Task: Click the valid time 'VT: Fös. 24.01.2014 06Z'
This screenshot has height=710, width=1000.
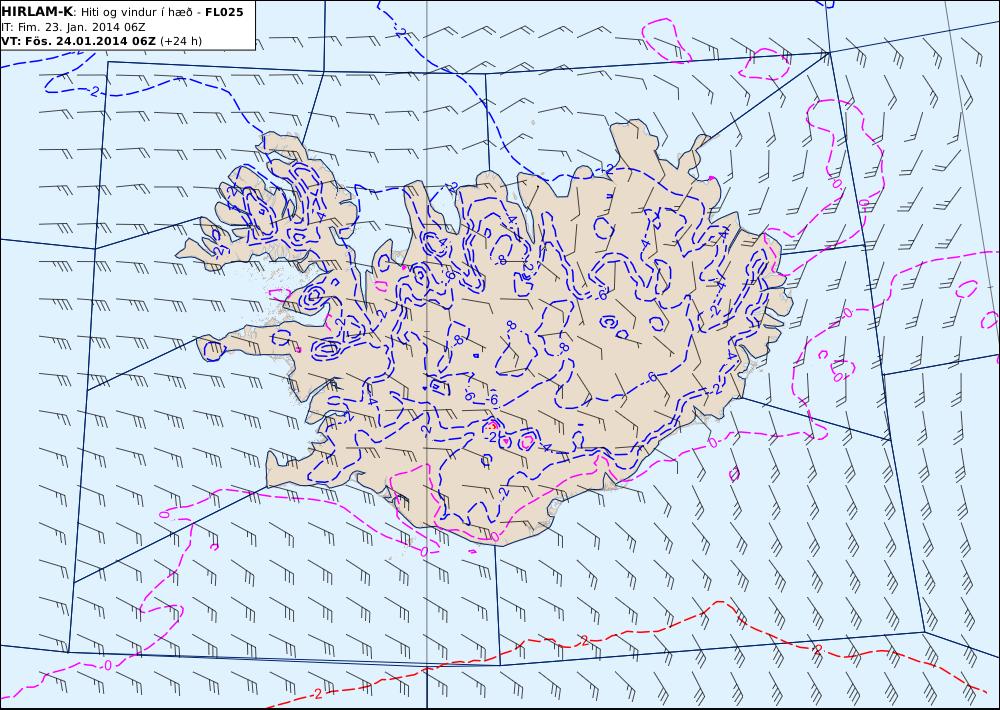Action: (x=78, y=41)
